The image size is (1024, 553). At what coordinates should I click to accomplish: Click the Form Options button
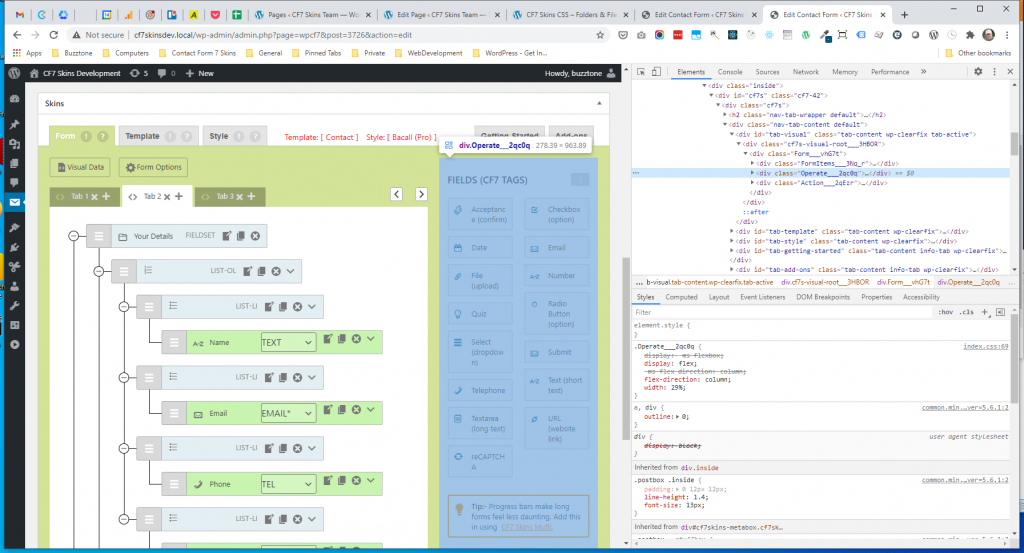[153, 167]
